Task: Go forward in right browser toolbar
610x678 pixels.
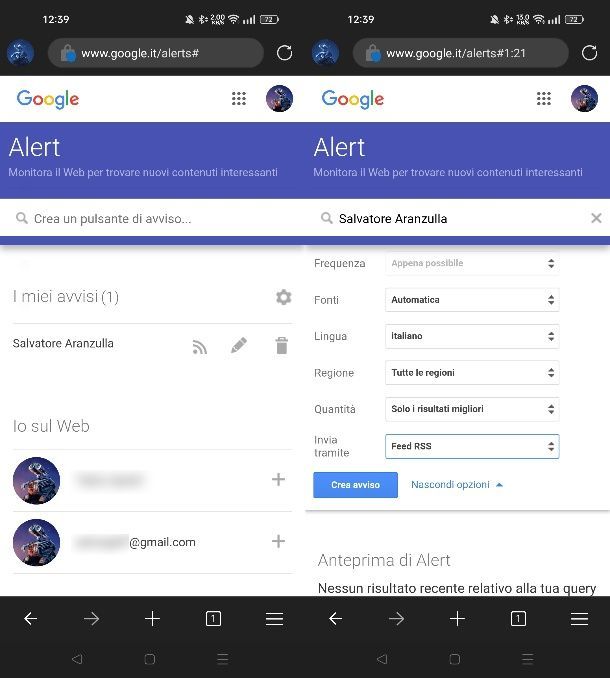Action: coord(396,619)
